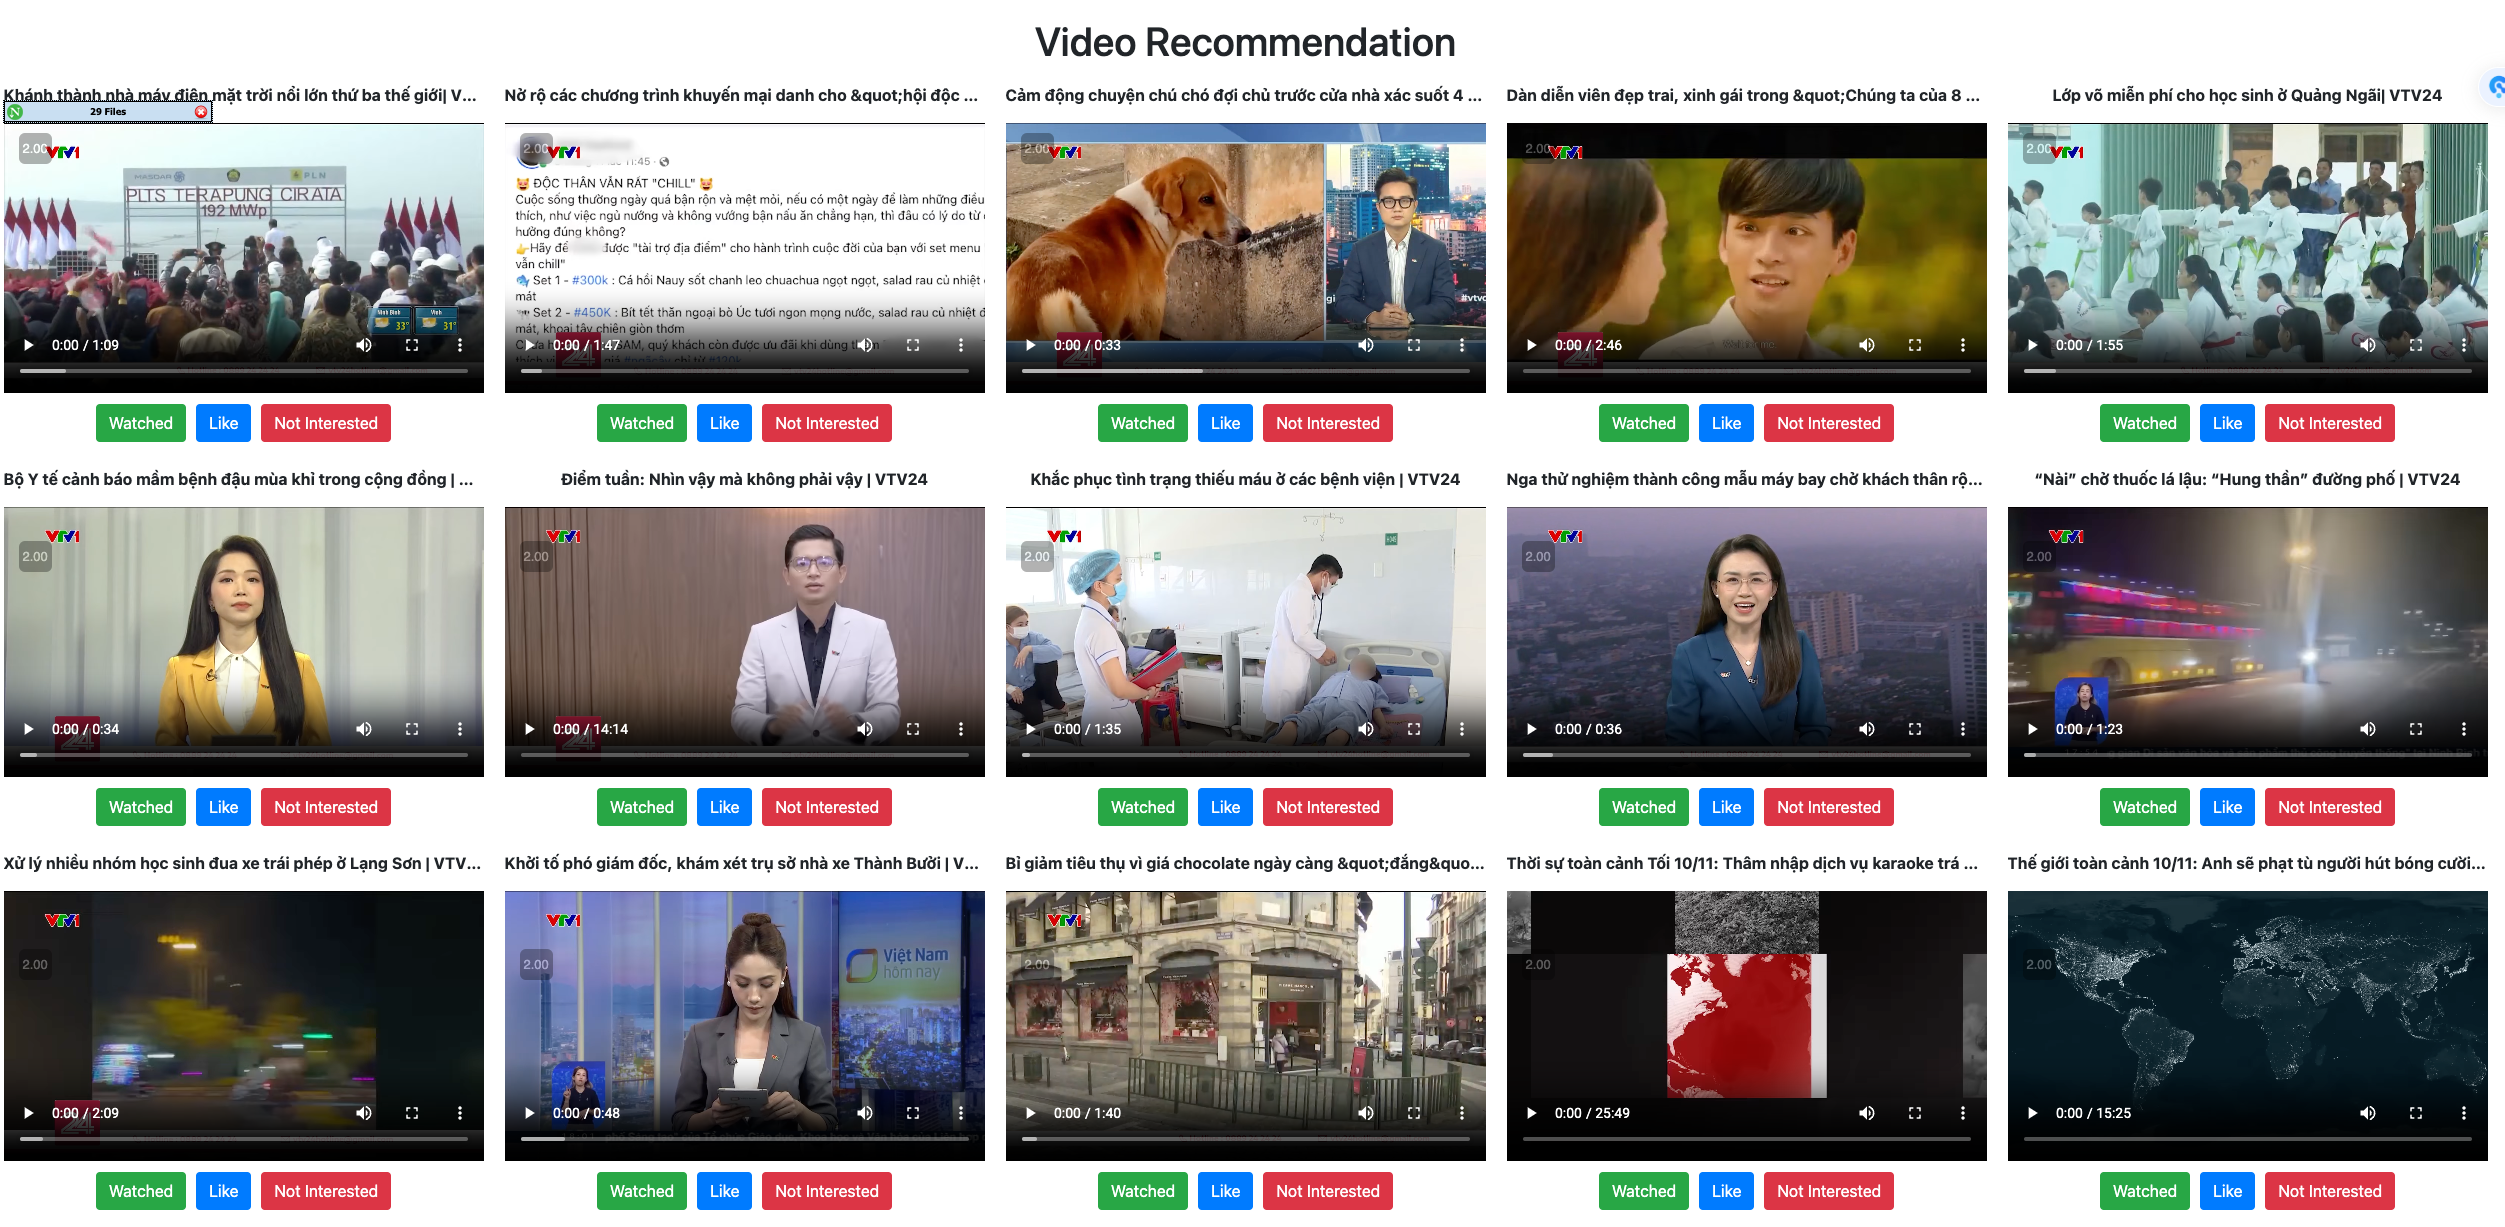Open more options on Điểm tuần video
Viewport: 2505px width, 1227px height.
pos(960,729)
